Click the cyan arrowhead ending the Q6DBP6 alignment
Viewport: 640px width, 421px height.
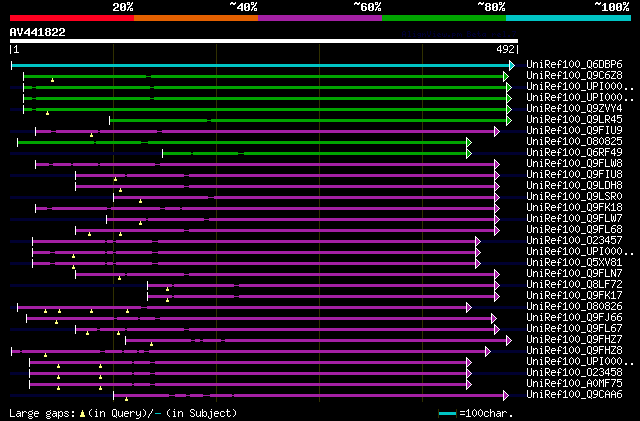click(x=512, y=65)
